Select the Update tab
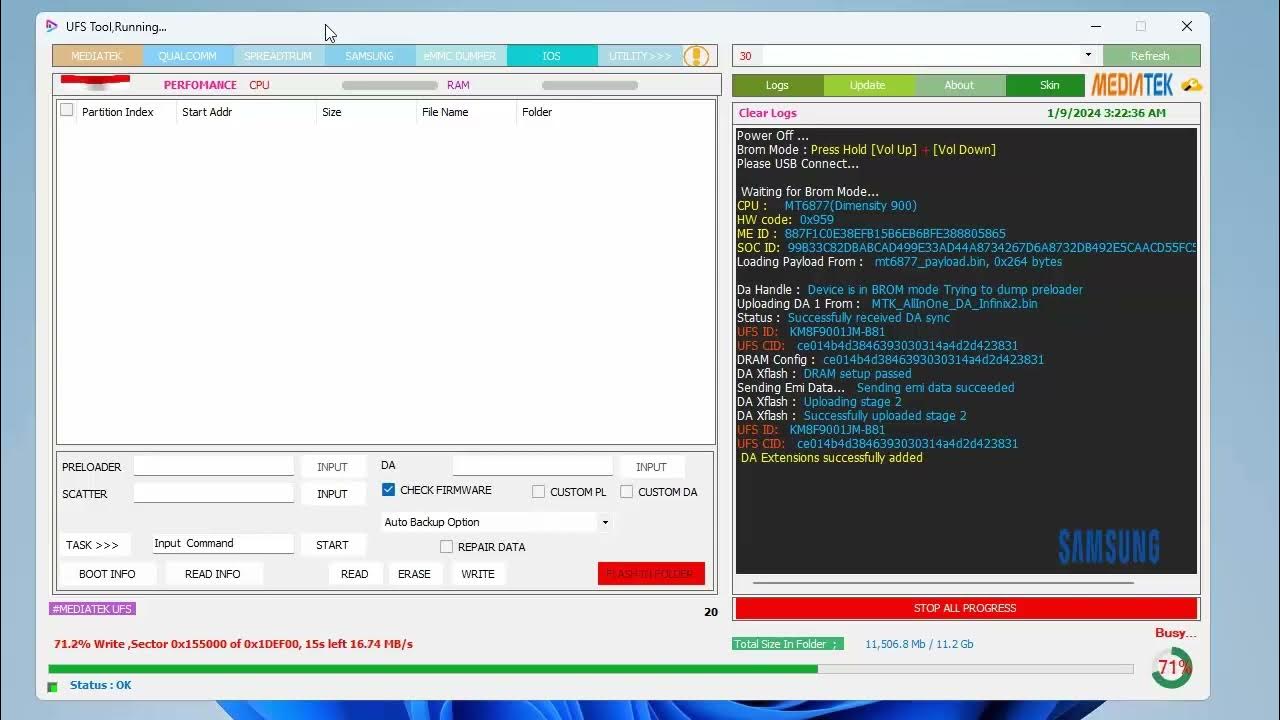This screenshot has width=1280, height=720. 868,85
